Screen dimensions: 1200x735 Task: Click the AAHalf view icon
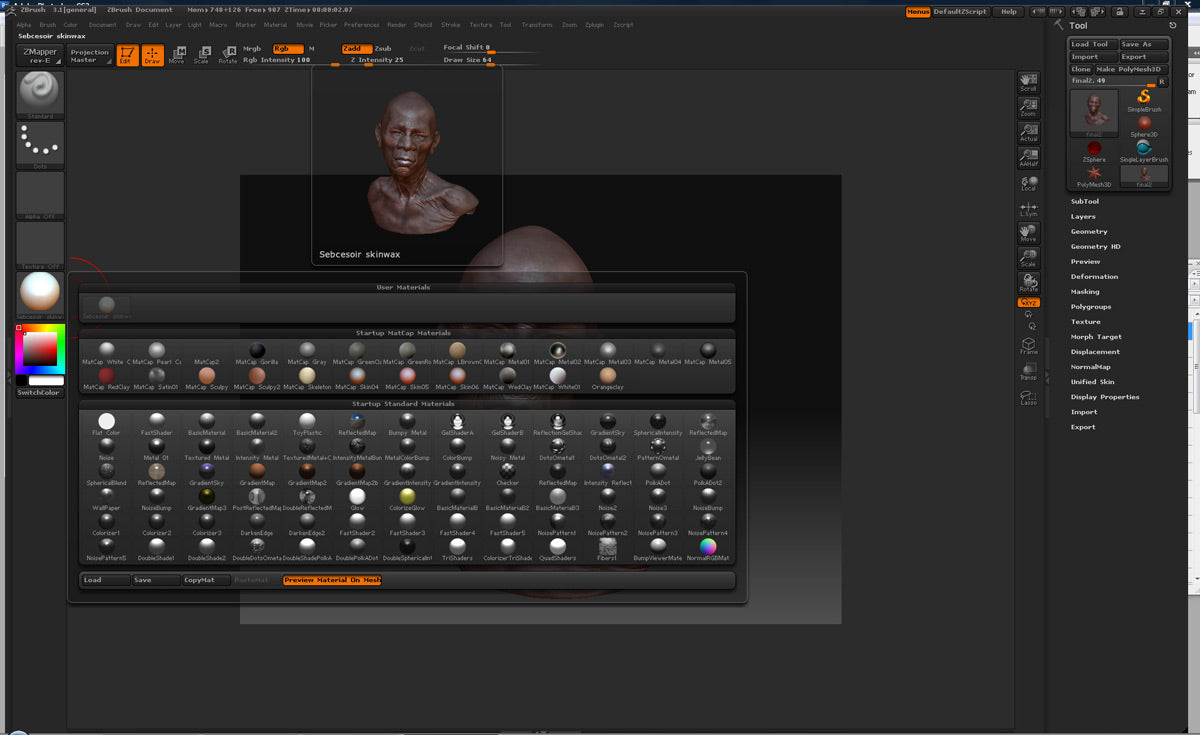click(1028, 159)
